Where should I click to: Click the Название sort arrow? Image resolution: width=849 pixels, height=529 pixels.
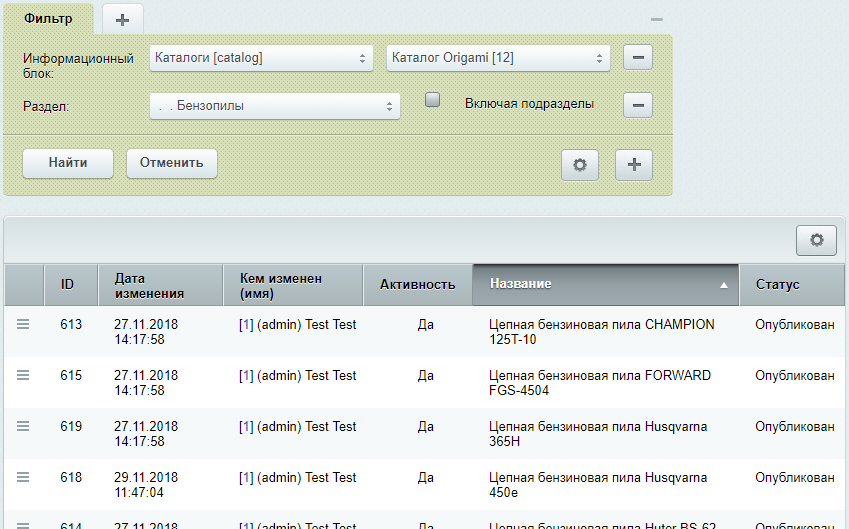[x=723, y=285]
